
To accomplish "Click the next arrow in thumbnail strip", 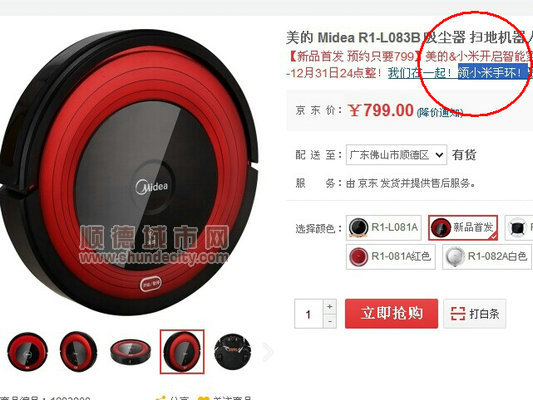I will click(268, 352).
